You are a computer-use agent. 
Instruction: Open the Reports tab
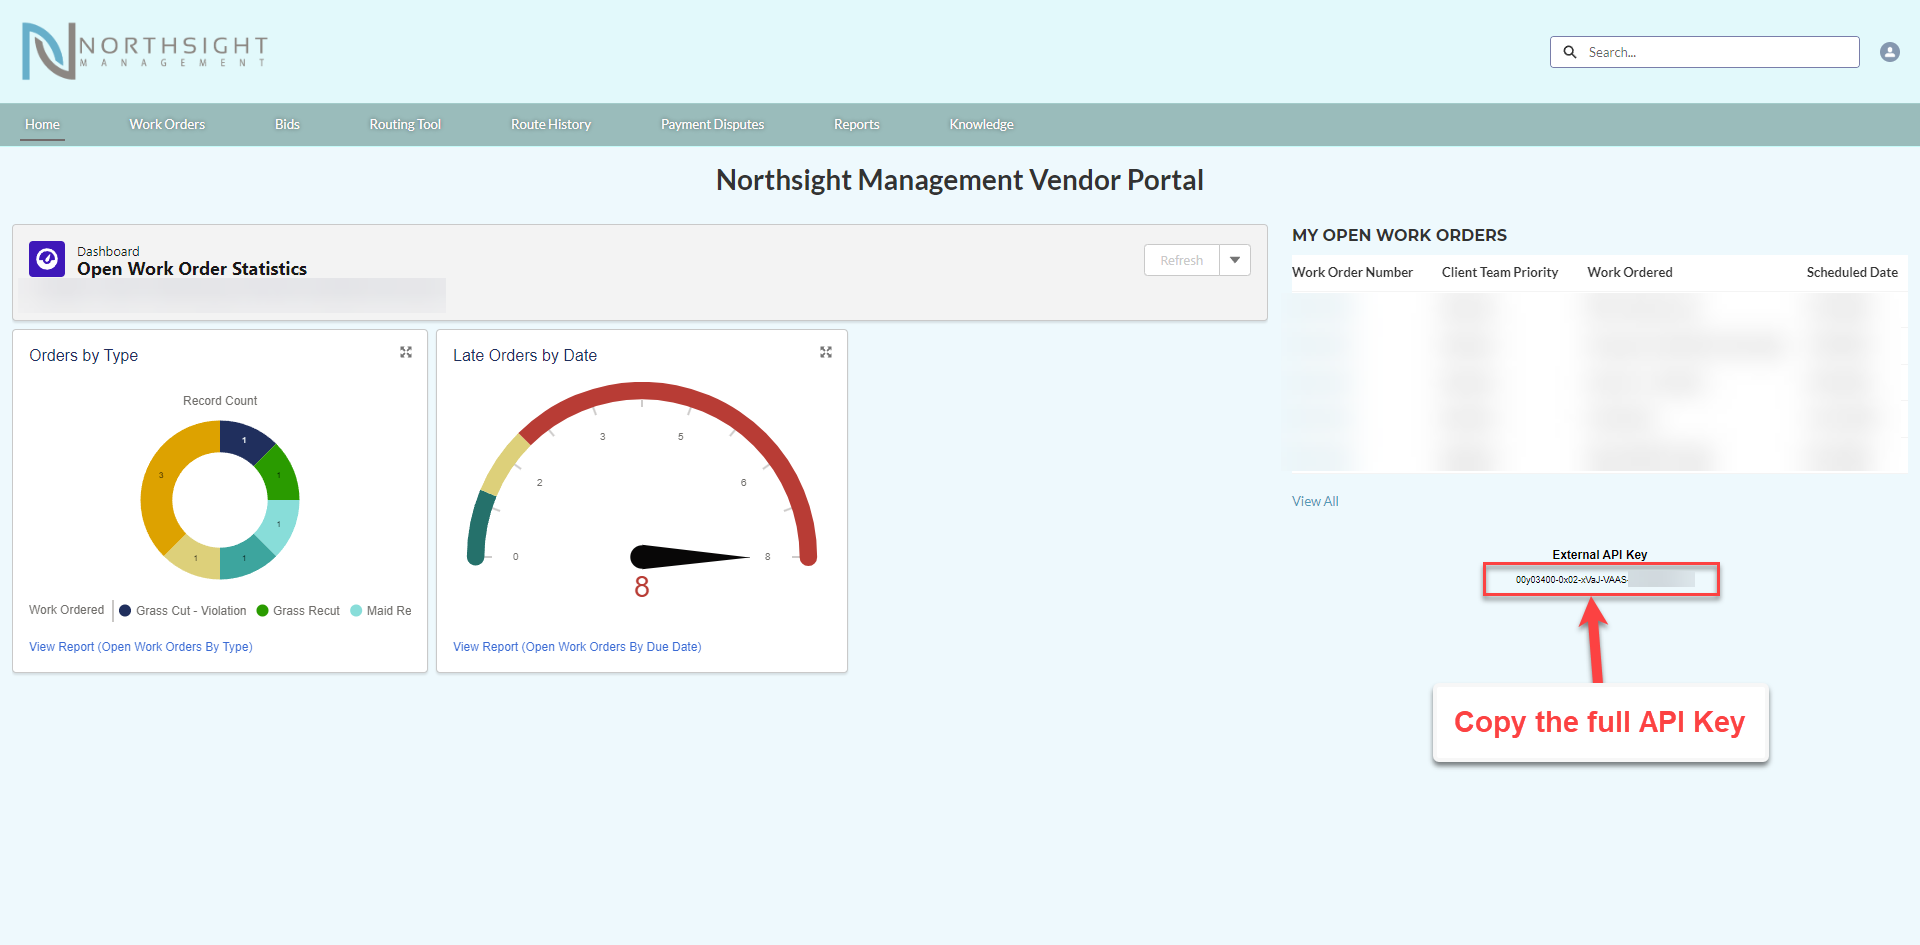(857, 124)
